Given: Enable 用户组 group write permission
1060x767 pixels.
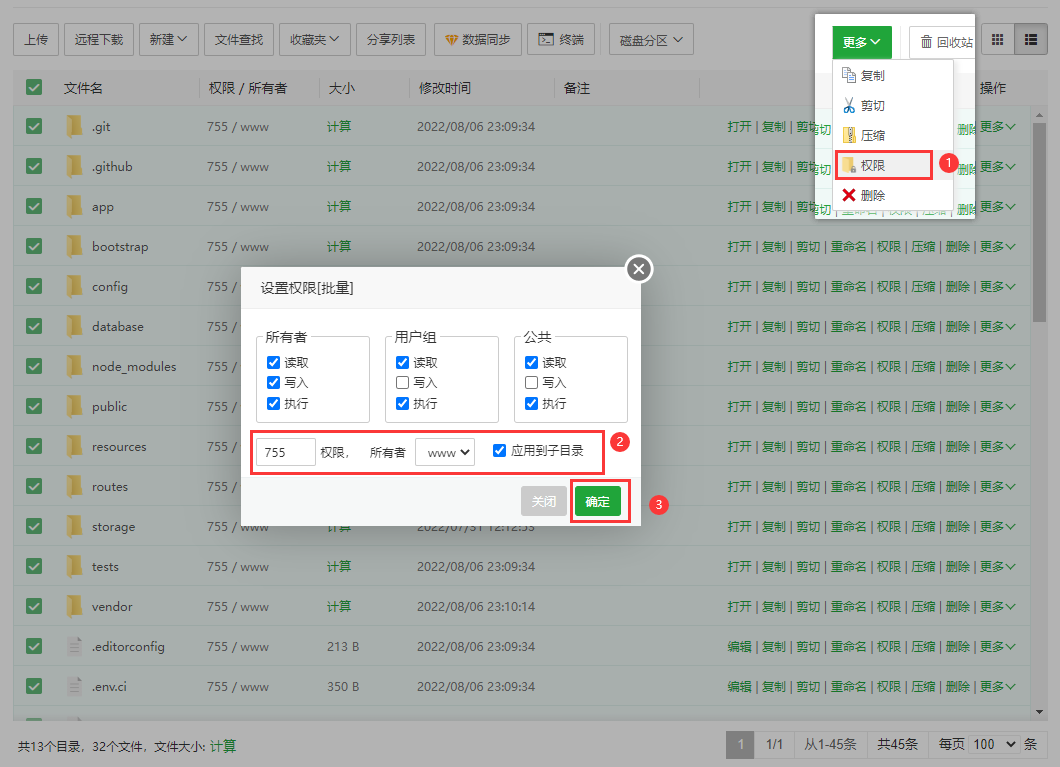Looking at the screenshot, I should [402, 382].
